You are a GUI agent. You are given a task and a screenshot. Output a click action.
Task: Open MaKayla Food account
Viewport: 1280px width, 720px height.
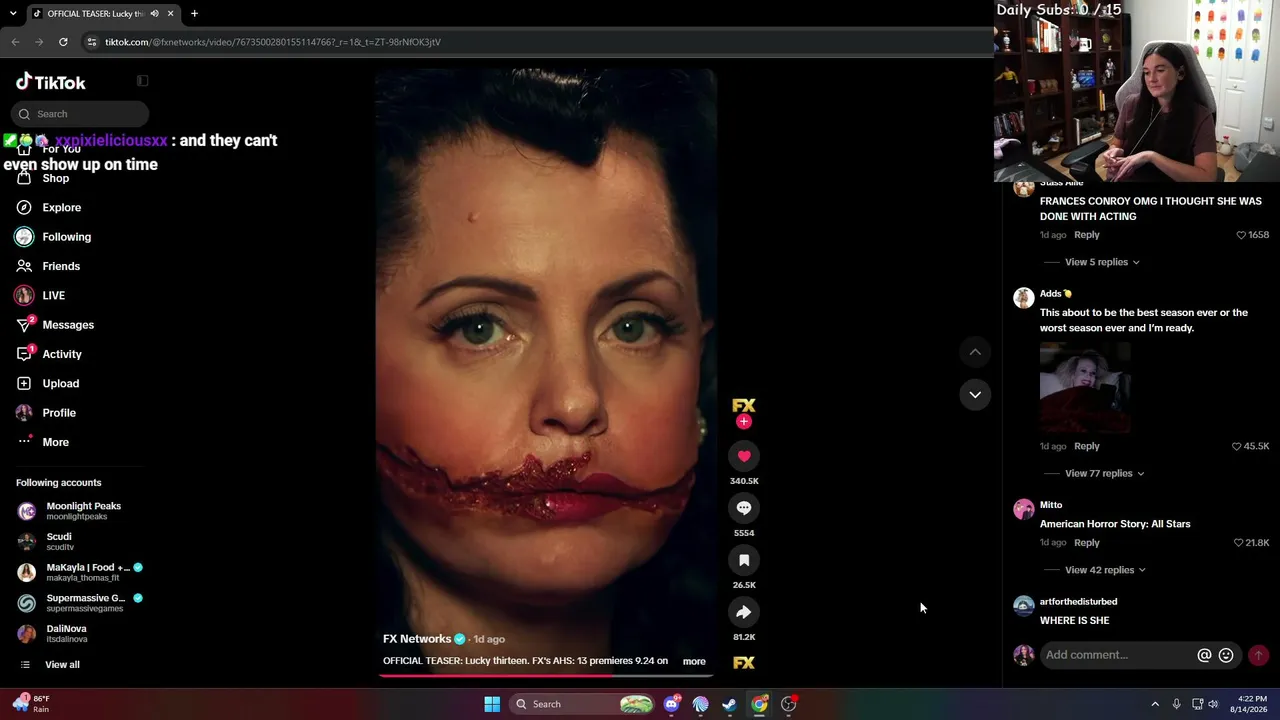pos(81,573)
